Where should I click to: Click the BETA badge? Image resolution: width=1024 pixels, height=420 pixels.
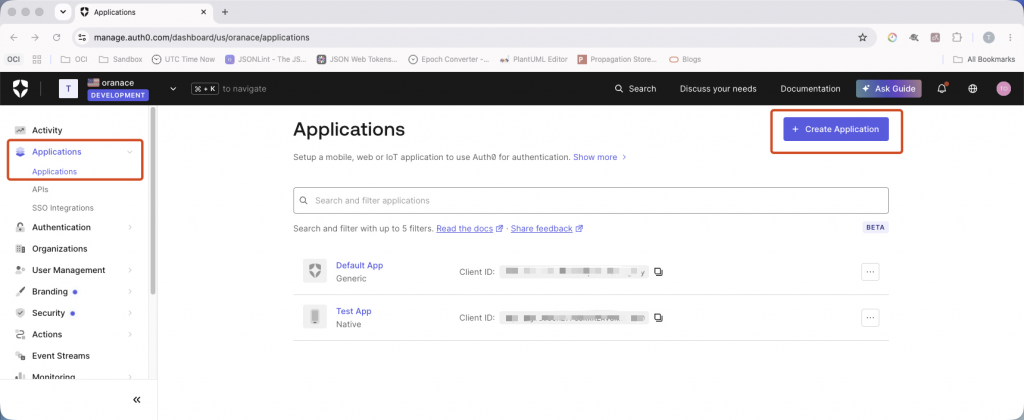point(876,227)
